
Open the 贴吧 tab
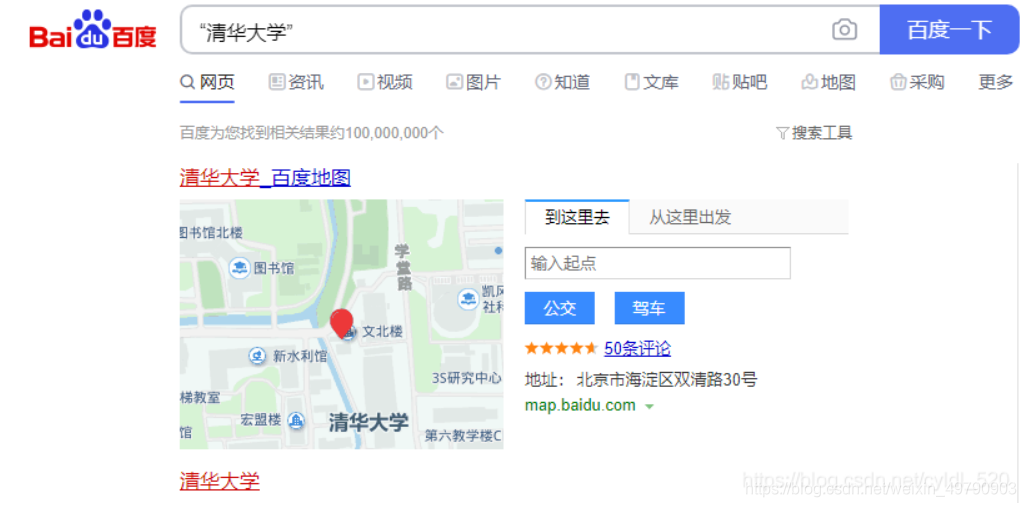739,82
